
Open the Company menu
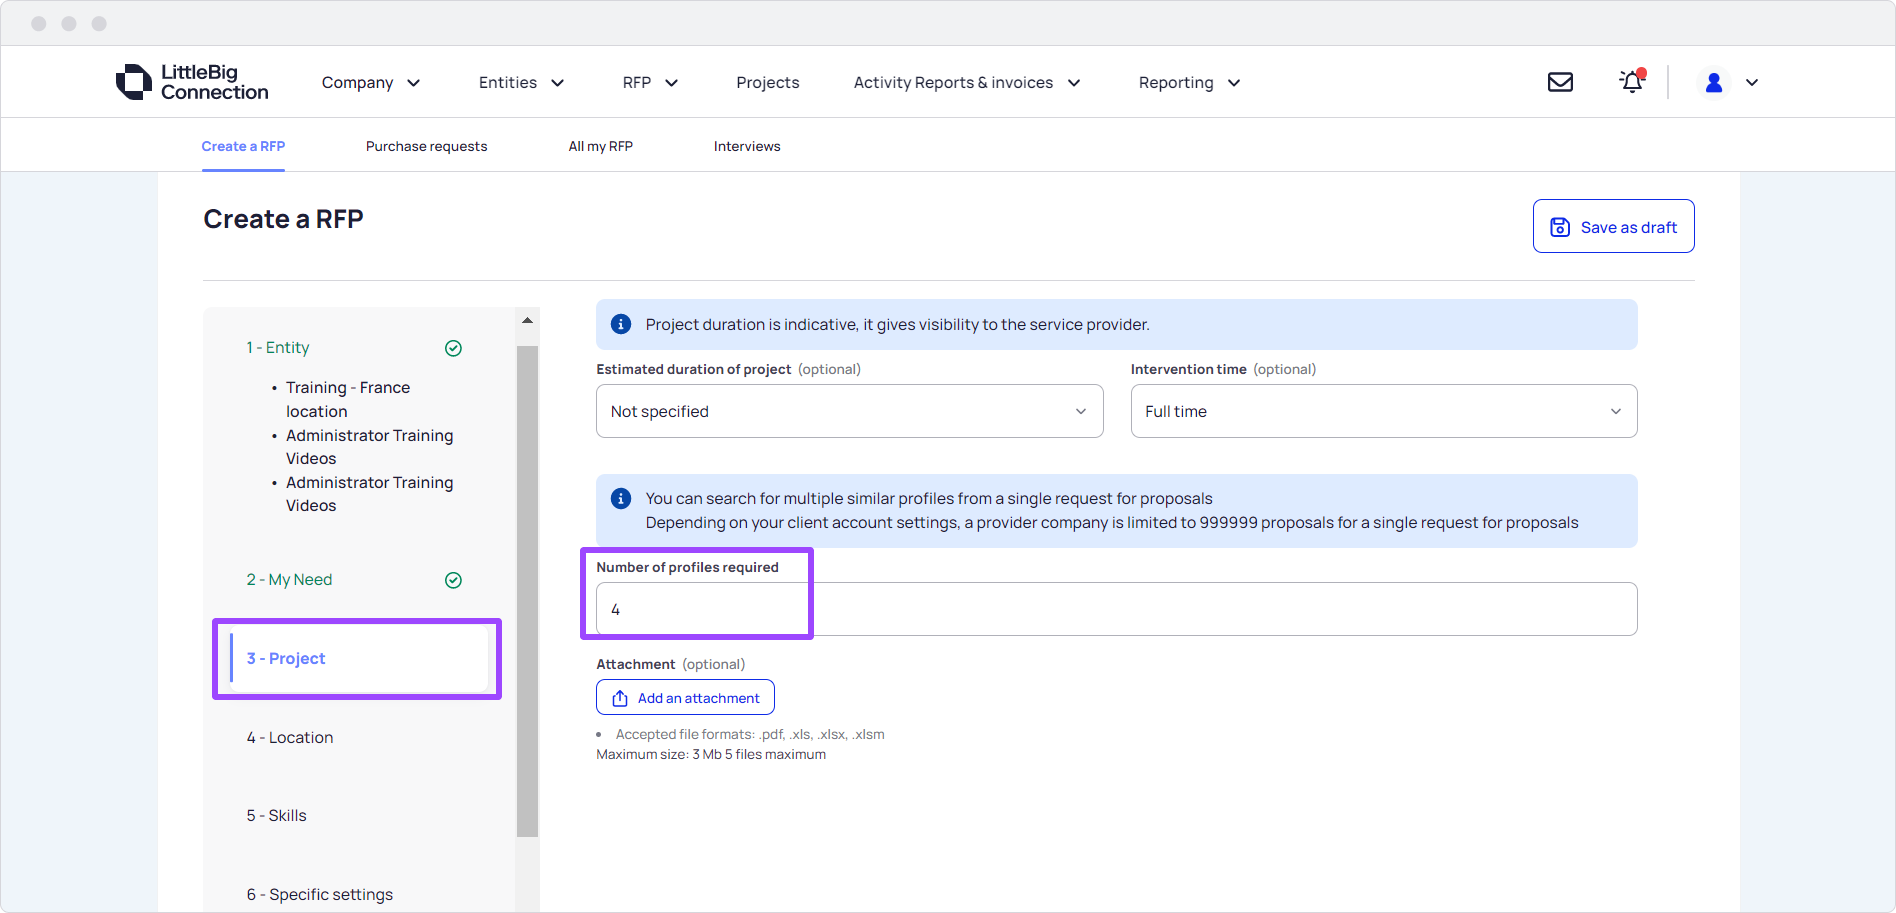[370, 83]
